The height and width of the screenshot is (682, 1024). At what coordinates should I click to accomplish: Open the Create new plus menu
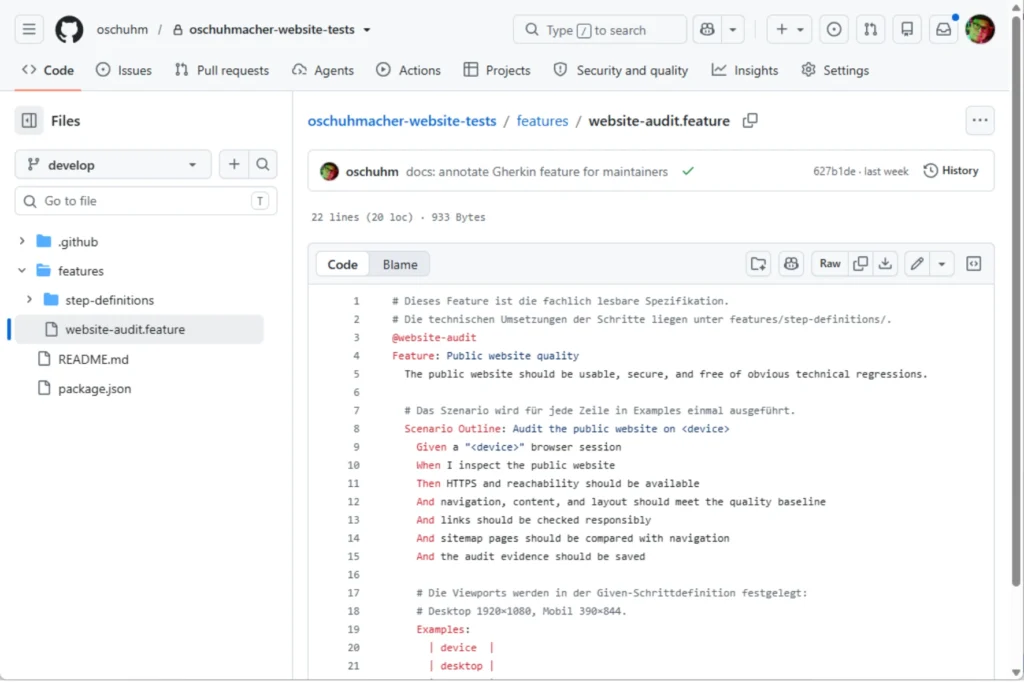(789, 29)
